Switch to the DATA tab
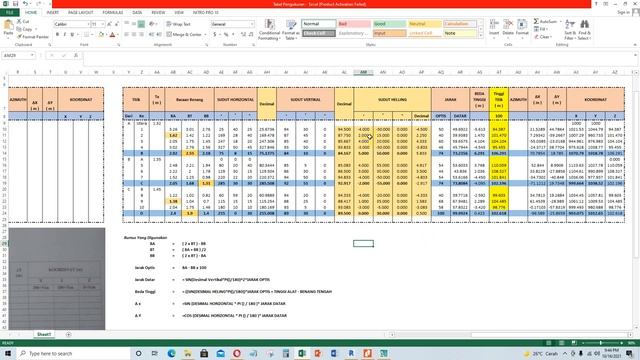640x360 pixels. (137, 13)
